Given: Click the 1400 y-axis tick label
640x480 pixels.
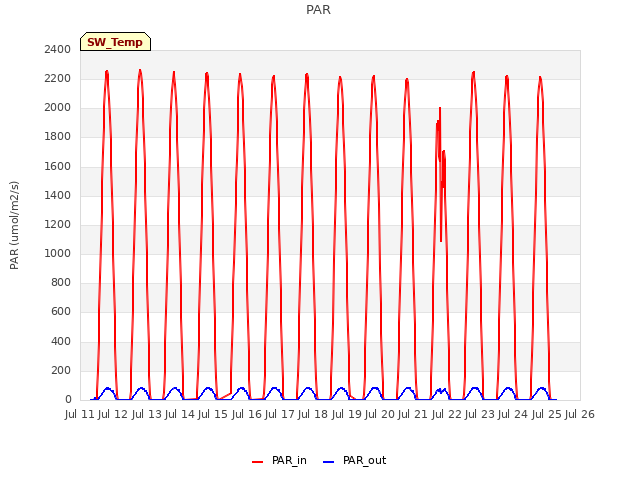Looking at the screenshot, I should (x=58, y=195).
